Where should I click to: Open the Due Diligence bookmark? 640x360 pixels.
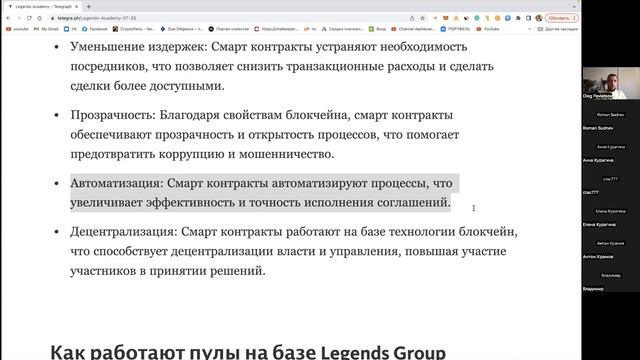(x=182, y=29)
